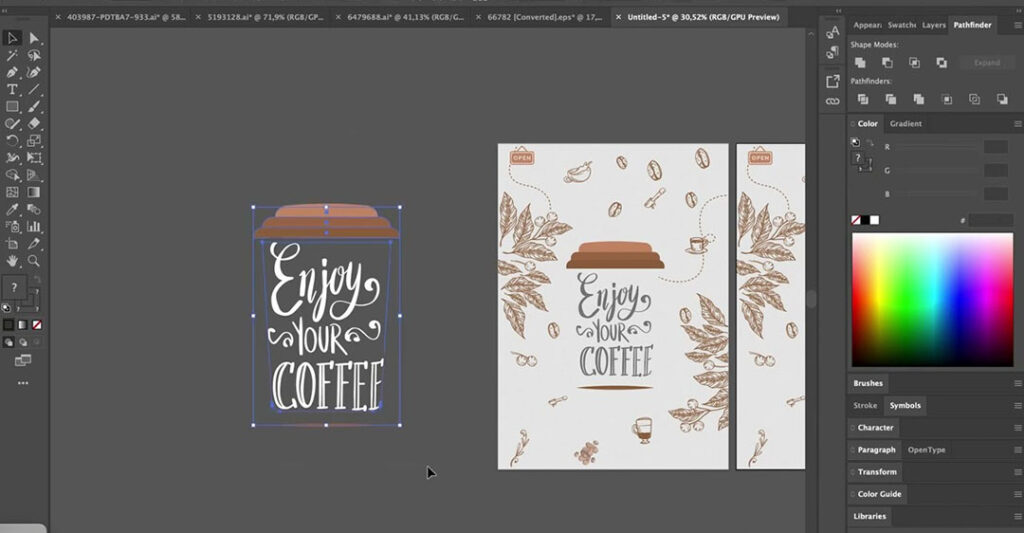The width and height of the screenshot is (1024, 533).
Task: Select the Lasso tool
Action: [x=34, y=56]
